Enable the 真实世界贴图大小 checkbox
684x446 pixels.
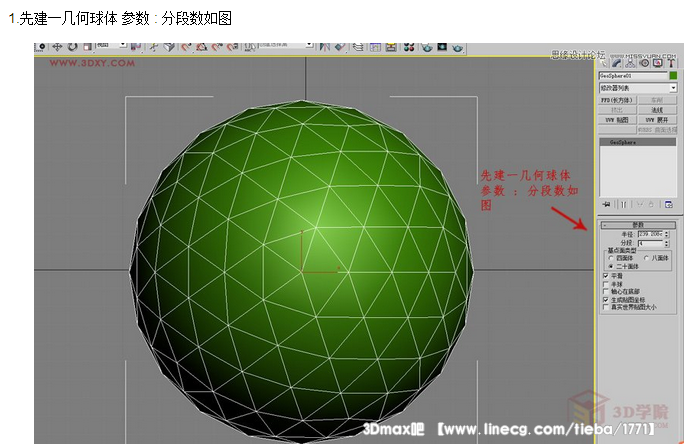(605, 307)
